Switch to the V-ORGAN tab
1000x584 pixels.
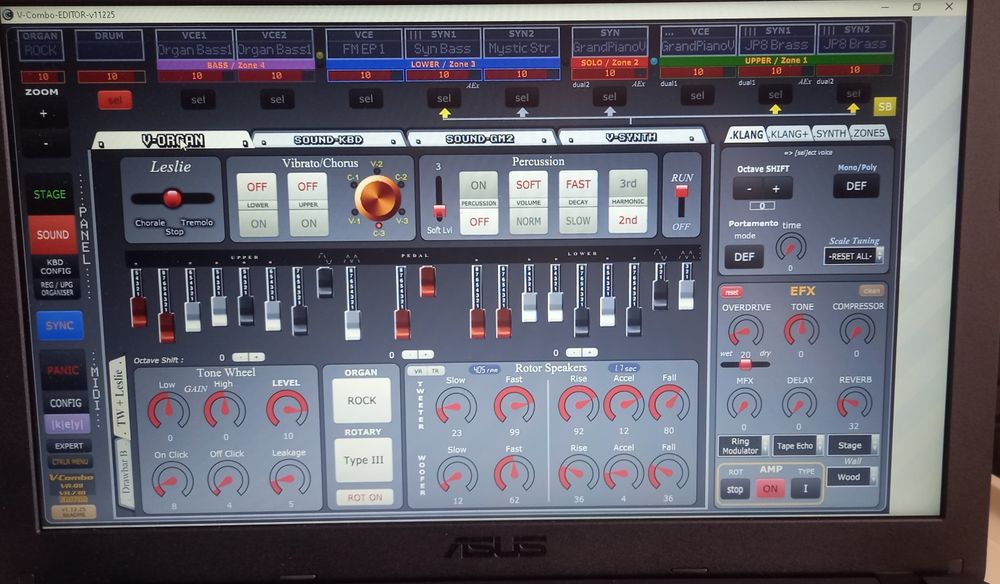click(x=172, y=140)
